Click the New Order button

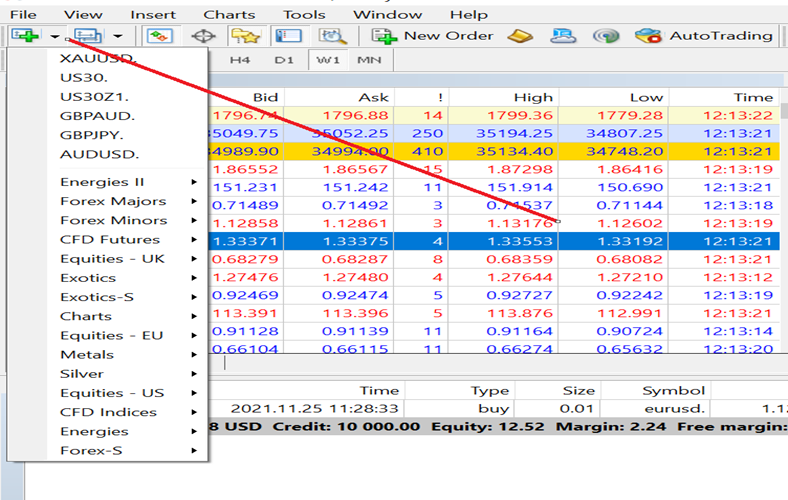(x=432, y=36)
